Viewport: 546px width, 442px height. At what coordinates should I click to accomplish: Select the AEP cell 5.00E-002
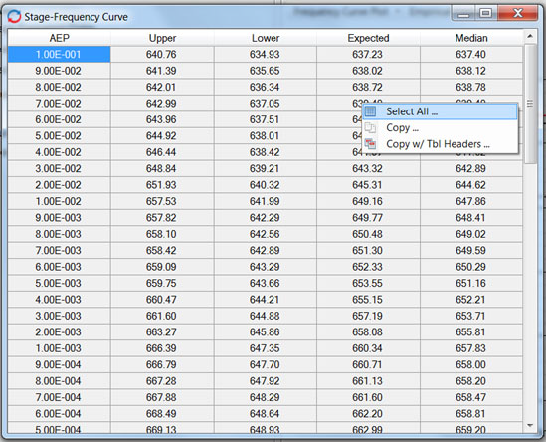point(59,136)
